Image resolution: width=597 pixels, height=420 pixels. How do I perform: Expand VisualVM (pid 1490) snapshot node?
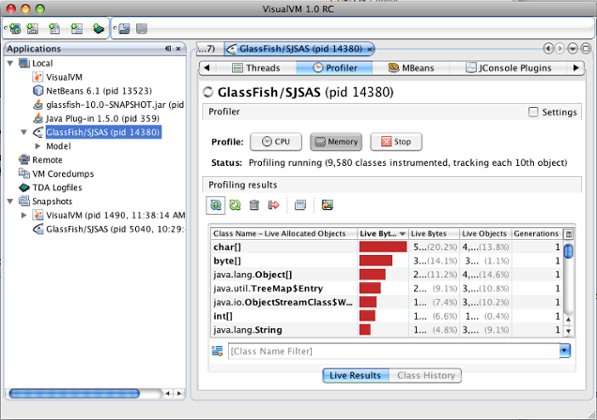[x=24, y=215]
